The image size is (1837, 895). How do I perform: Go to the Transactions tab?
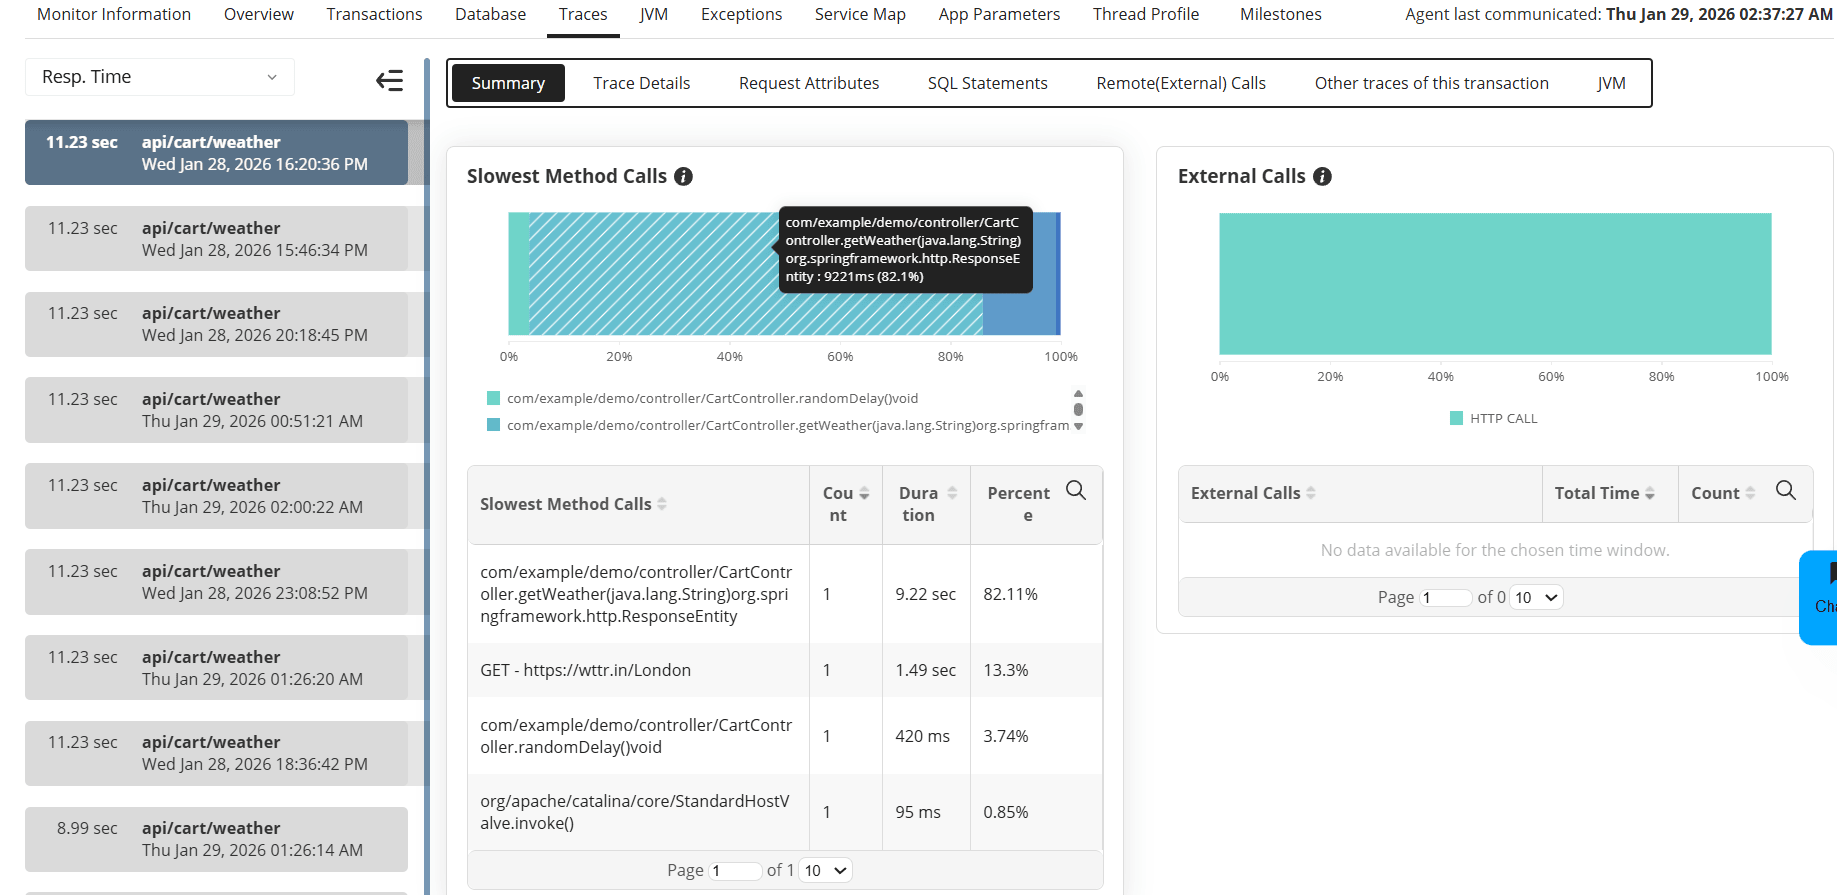[x=374, y=14]
